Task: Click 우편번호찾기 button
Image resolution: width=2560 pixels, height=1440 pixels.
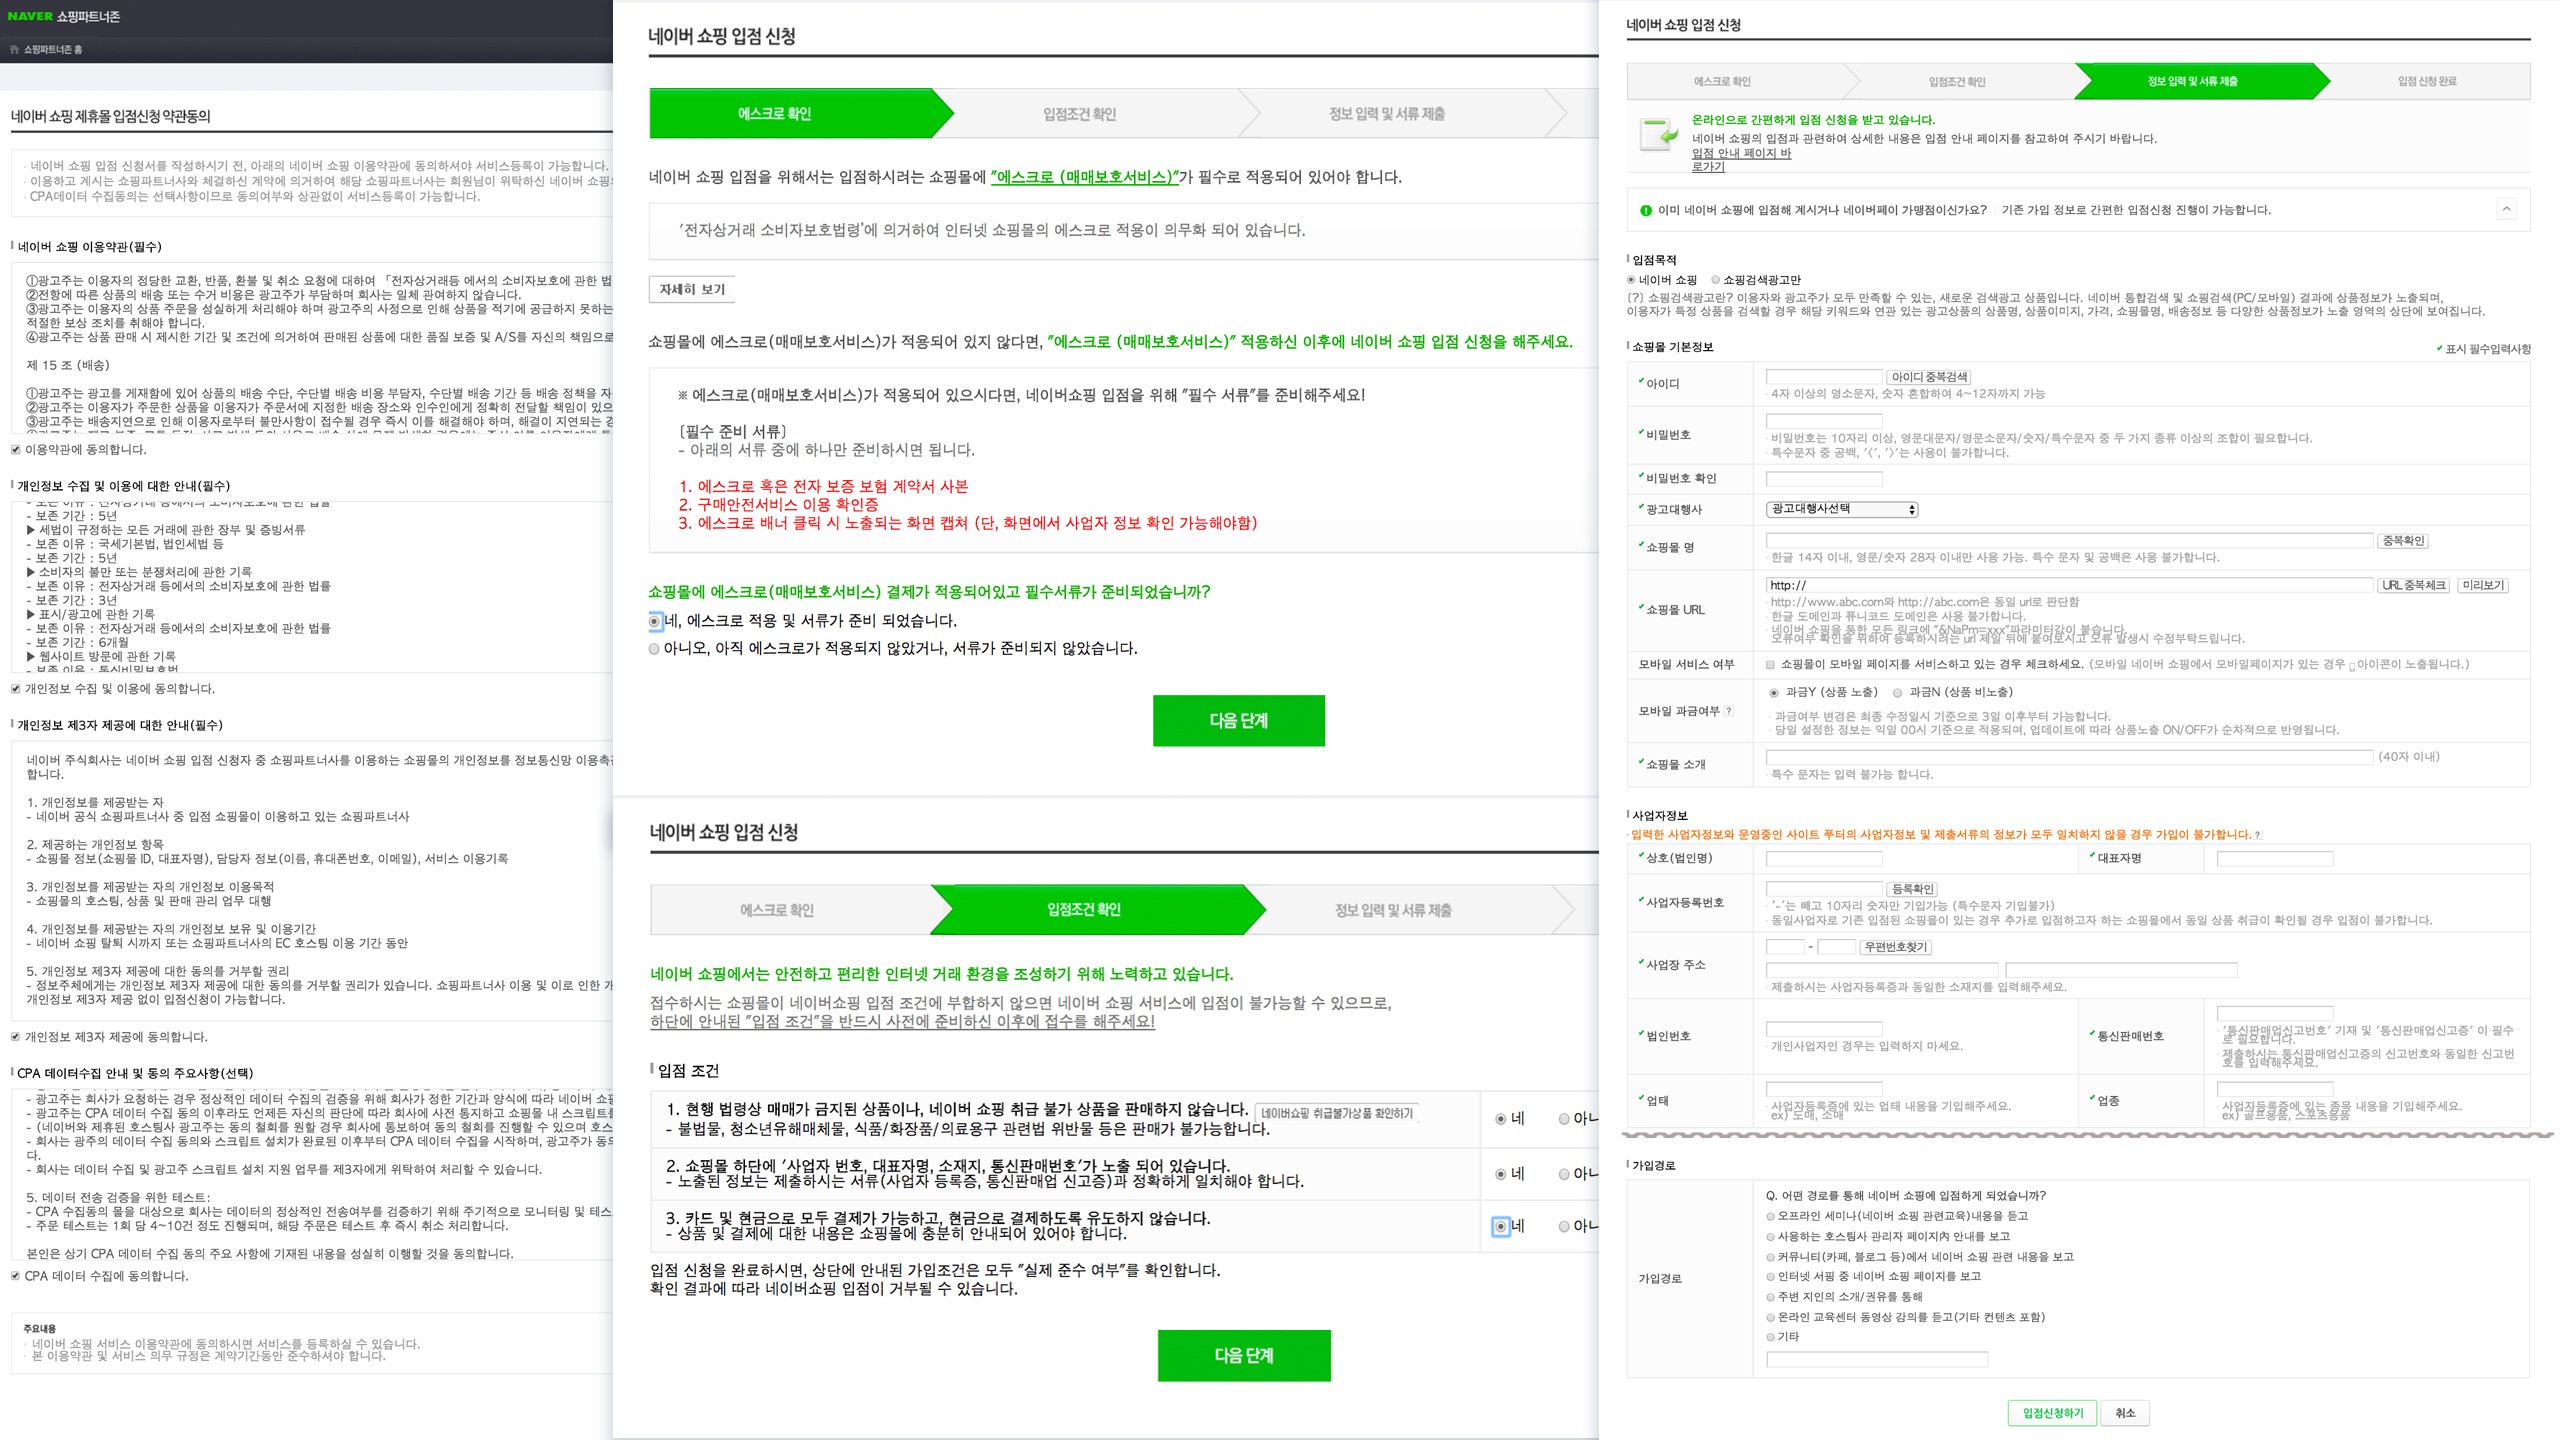Action: [1895, 947]
